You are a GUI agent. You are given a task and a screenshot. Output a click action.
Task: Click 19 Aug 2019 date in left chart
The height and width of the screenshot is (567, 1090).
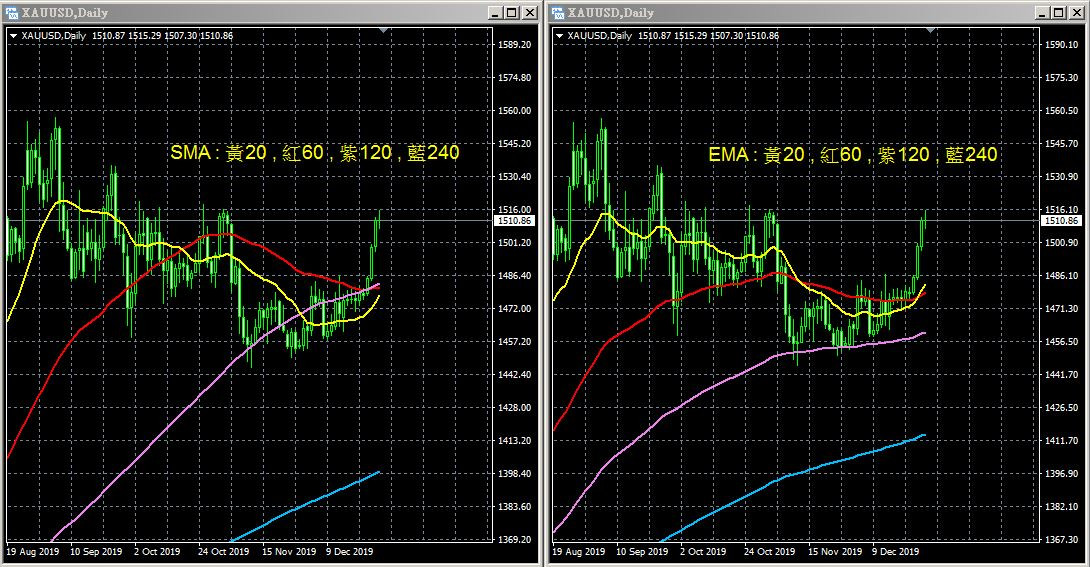33,552
